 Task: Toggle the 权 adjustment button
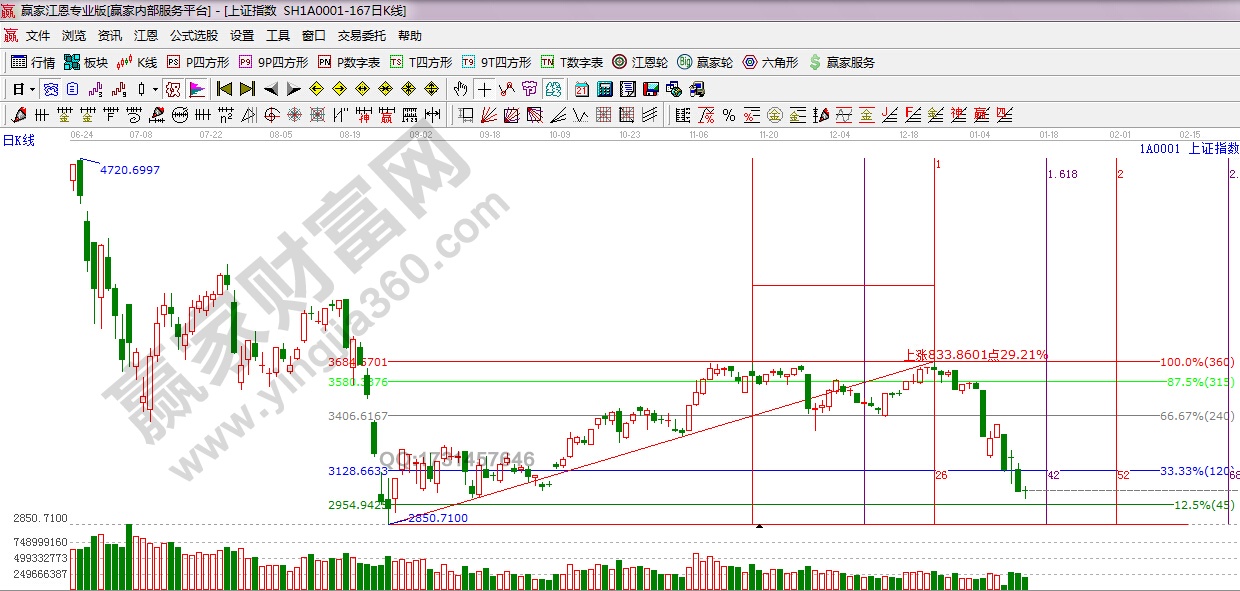pos(173,89)
